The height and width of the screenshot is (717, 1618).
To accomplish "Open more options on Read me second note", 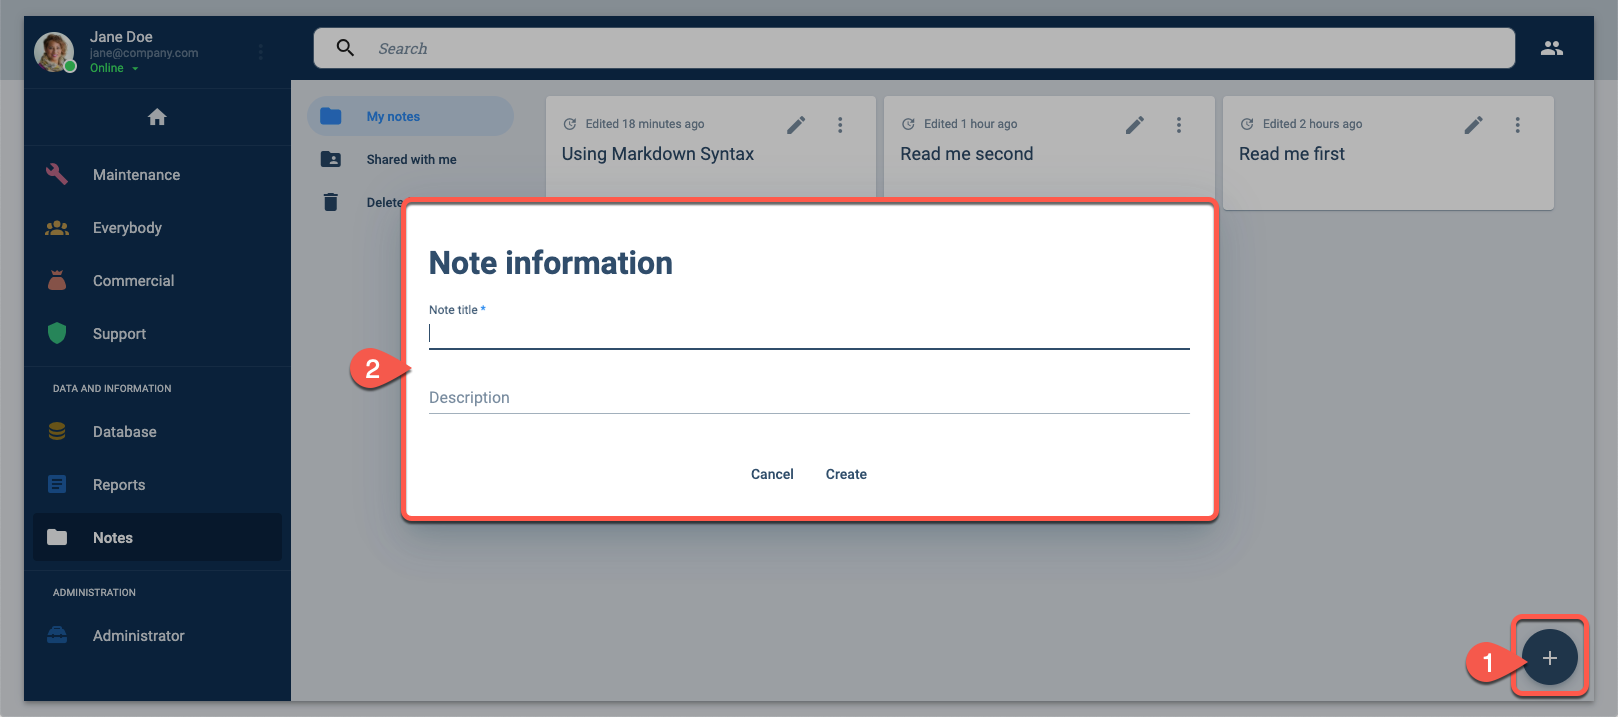I will 1179,125.
